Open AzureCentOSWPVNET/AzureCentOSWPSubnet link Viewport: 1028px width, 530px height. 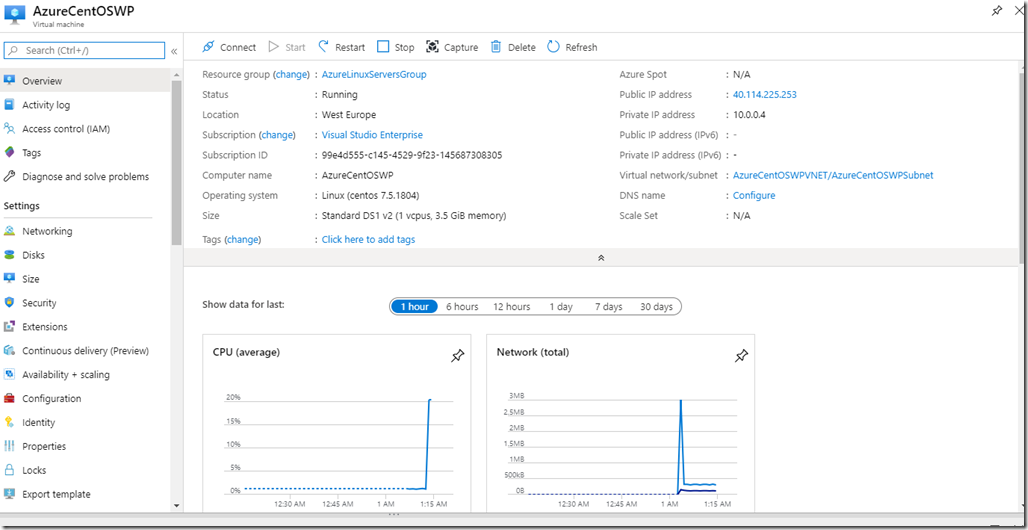pos(833,175)
